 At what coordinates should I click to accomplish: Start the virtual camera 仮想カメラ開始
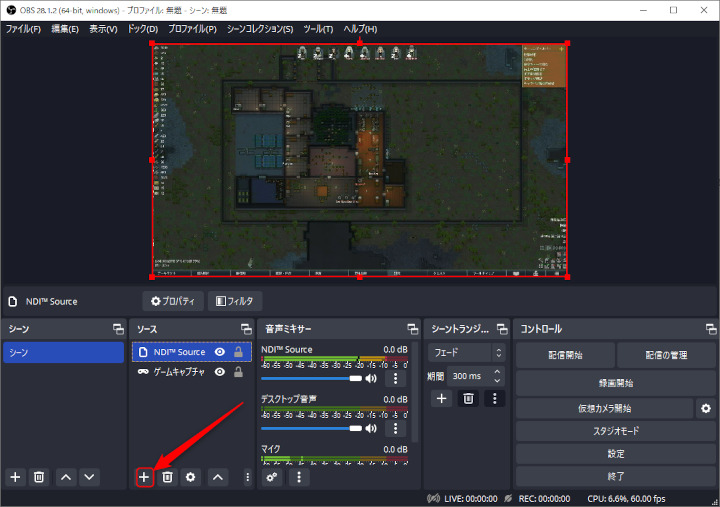[604, 408]
